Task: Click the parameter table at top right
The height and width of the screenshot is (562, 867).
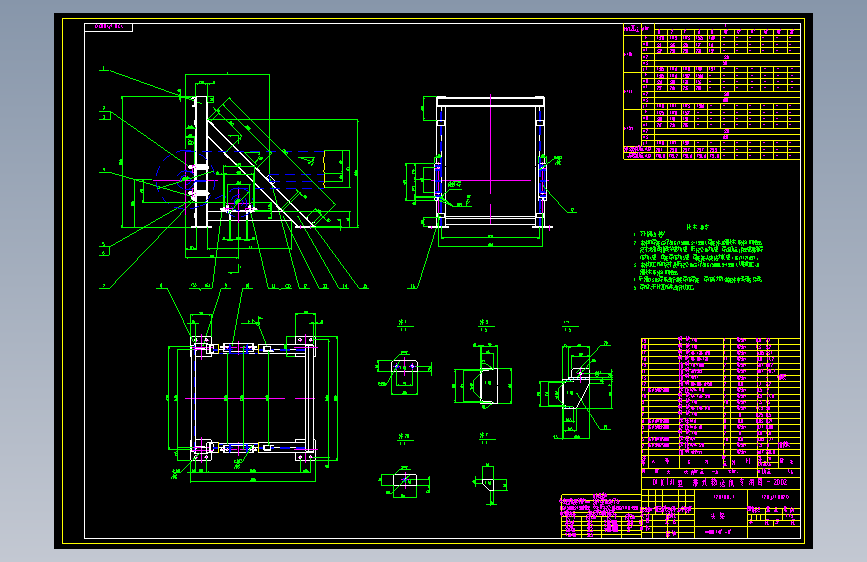Action: pos(712,92)
